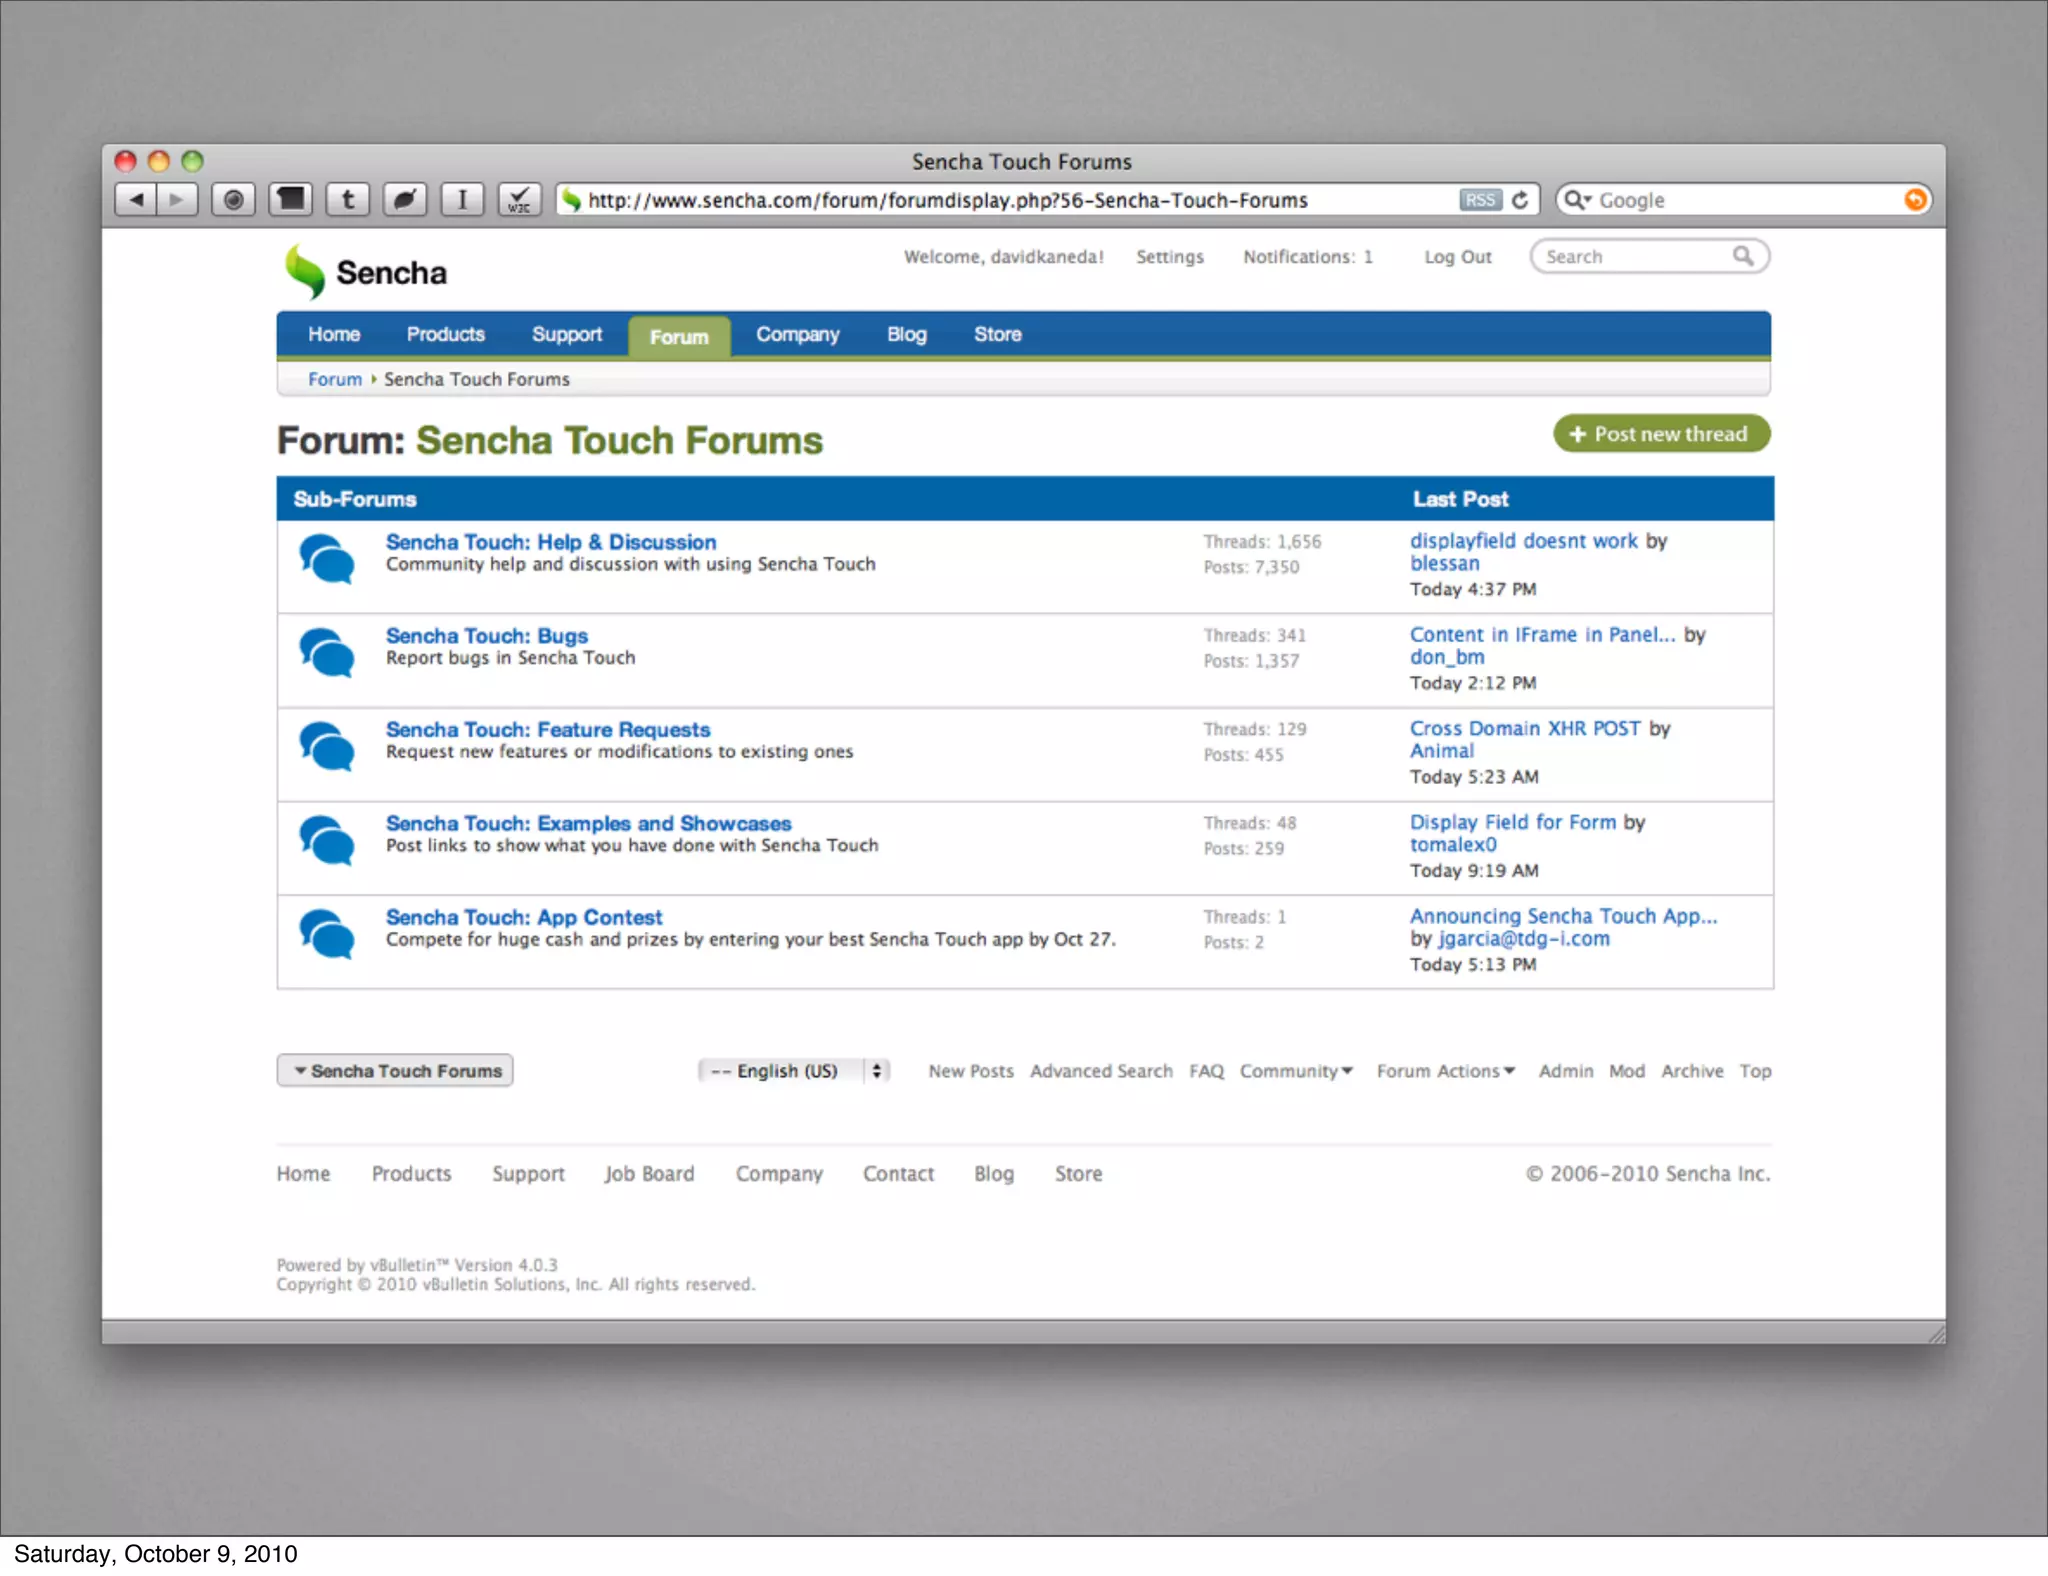Viewport: 2048px width, 1576px height.
Task: Jump to Top of page link
Action: [1755, 1071]
